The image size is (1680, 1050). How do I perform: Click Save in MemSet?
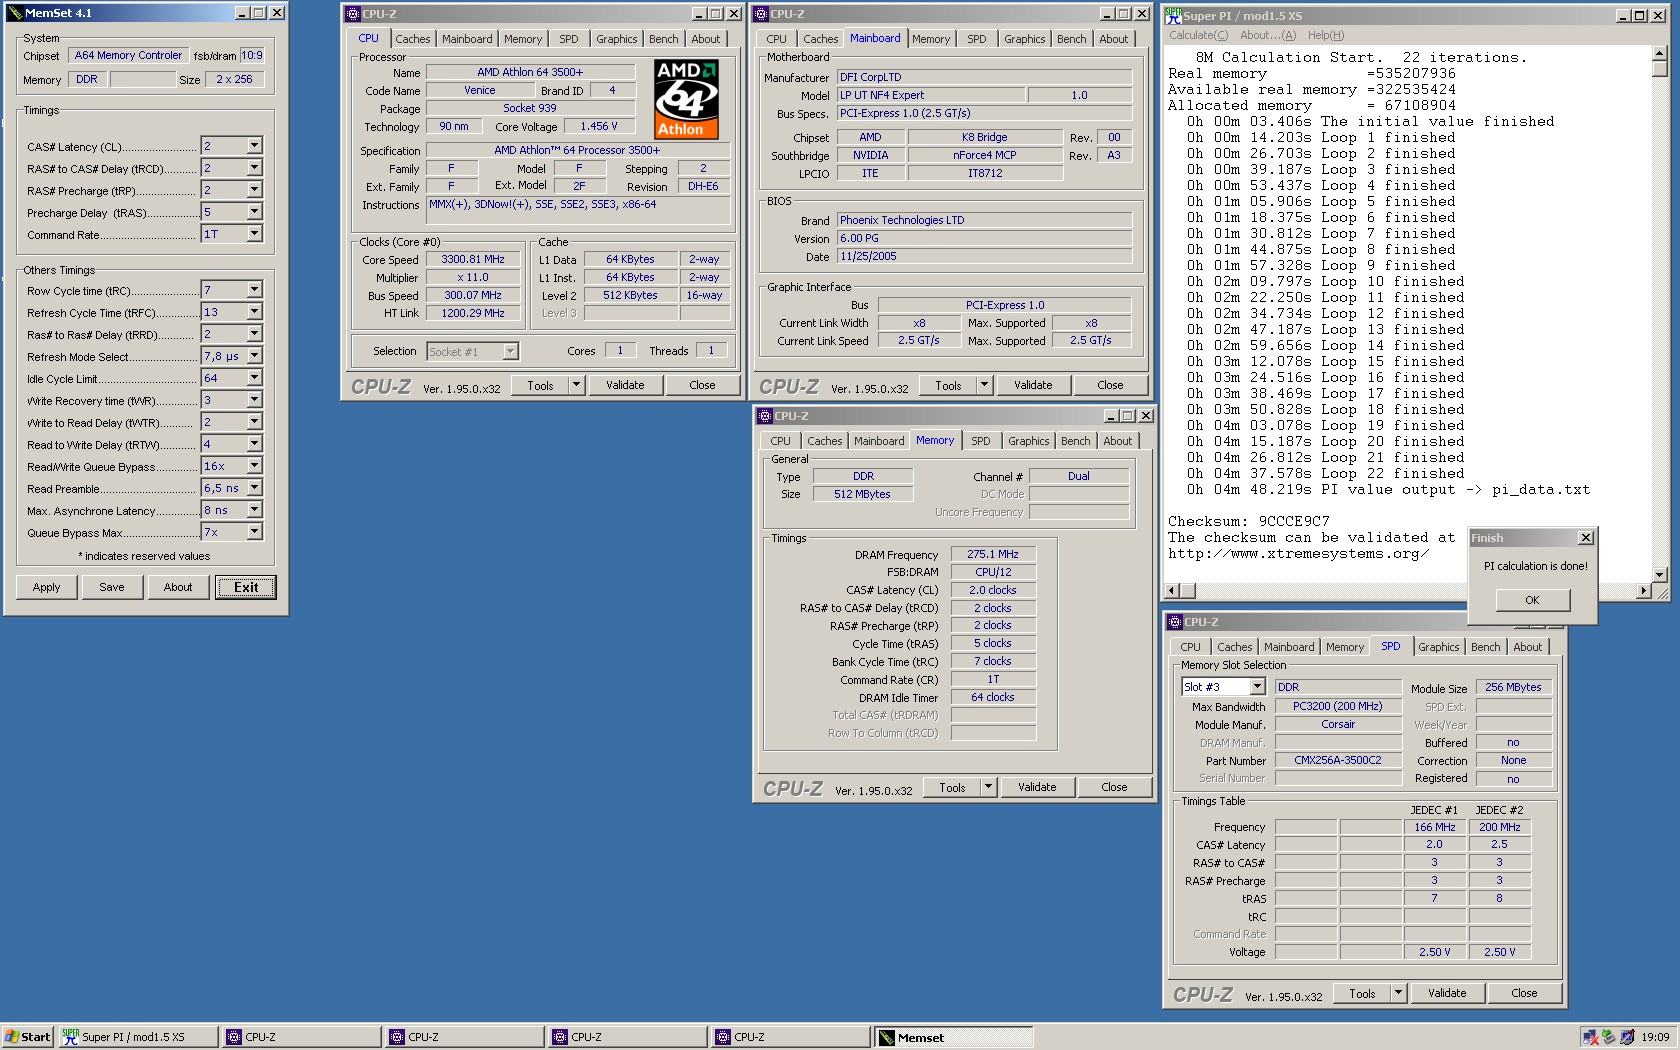coord(112,587)
